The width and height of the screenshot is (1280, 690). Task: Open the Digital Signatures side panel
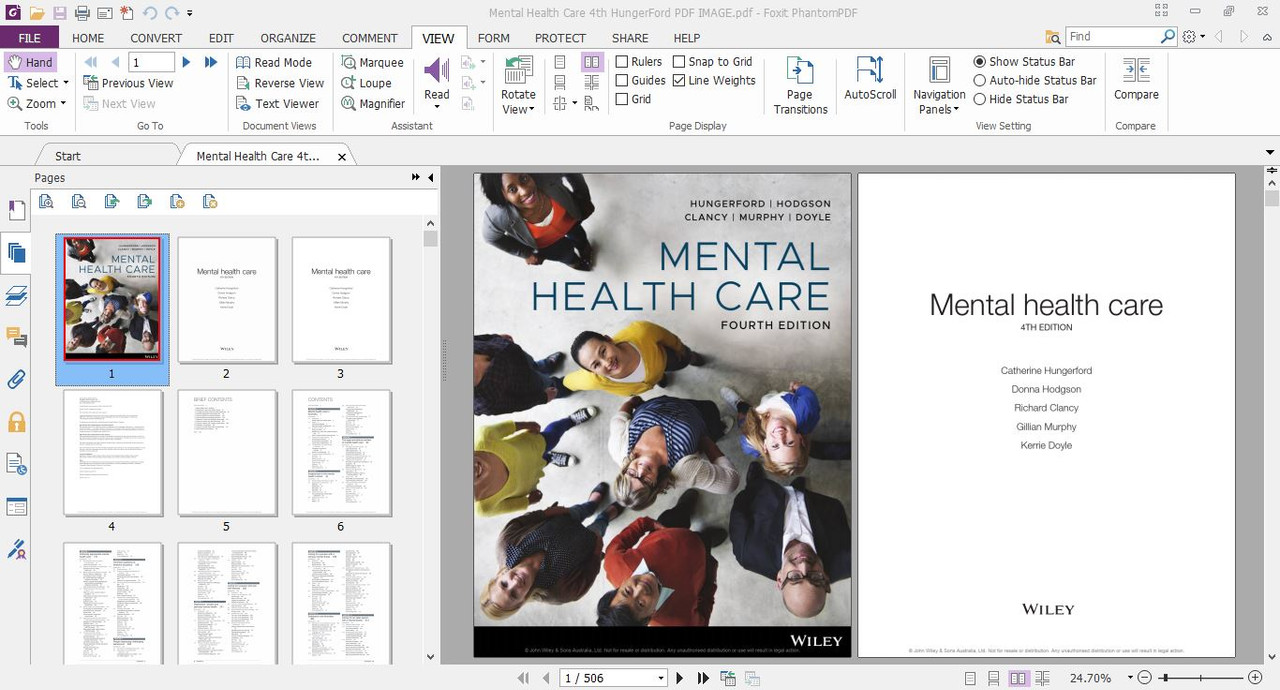point(16,549)
